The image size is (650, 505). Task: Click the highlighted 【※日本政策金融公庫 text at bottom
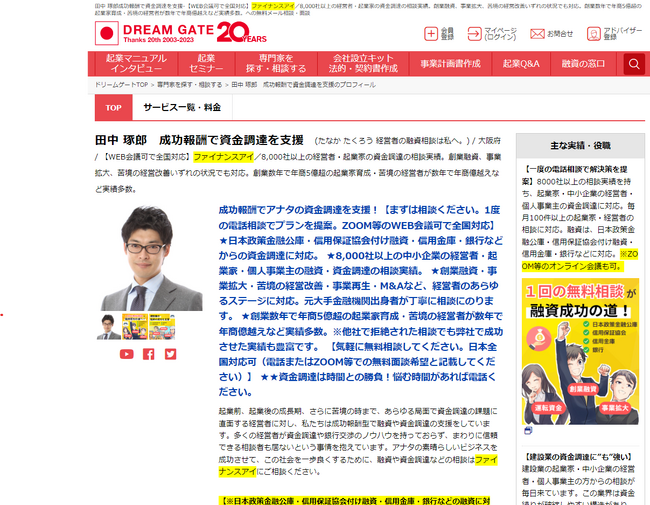pyautogui.click(x=354, y=501)
